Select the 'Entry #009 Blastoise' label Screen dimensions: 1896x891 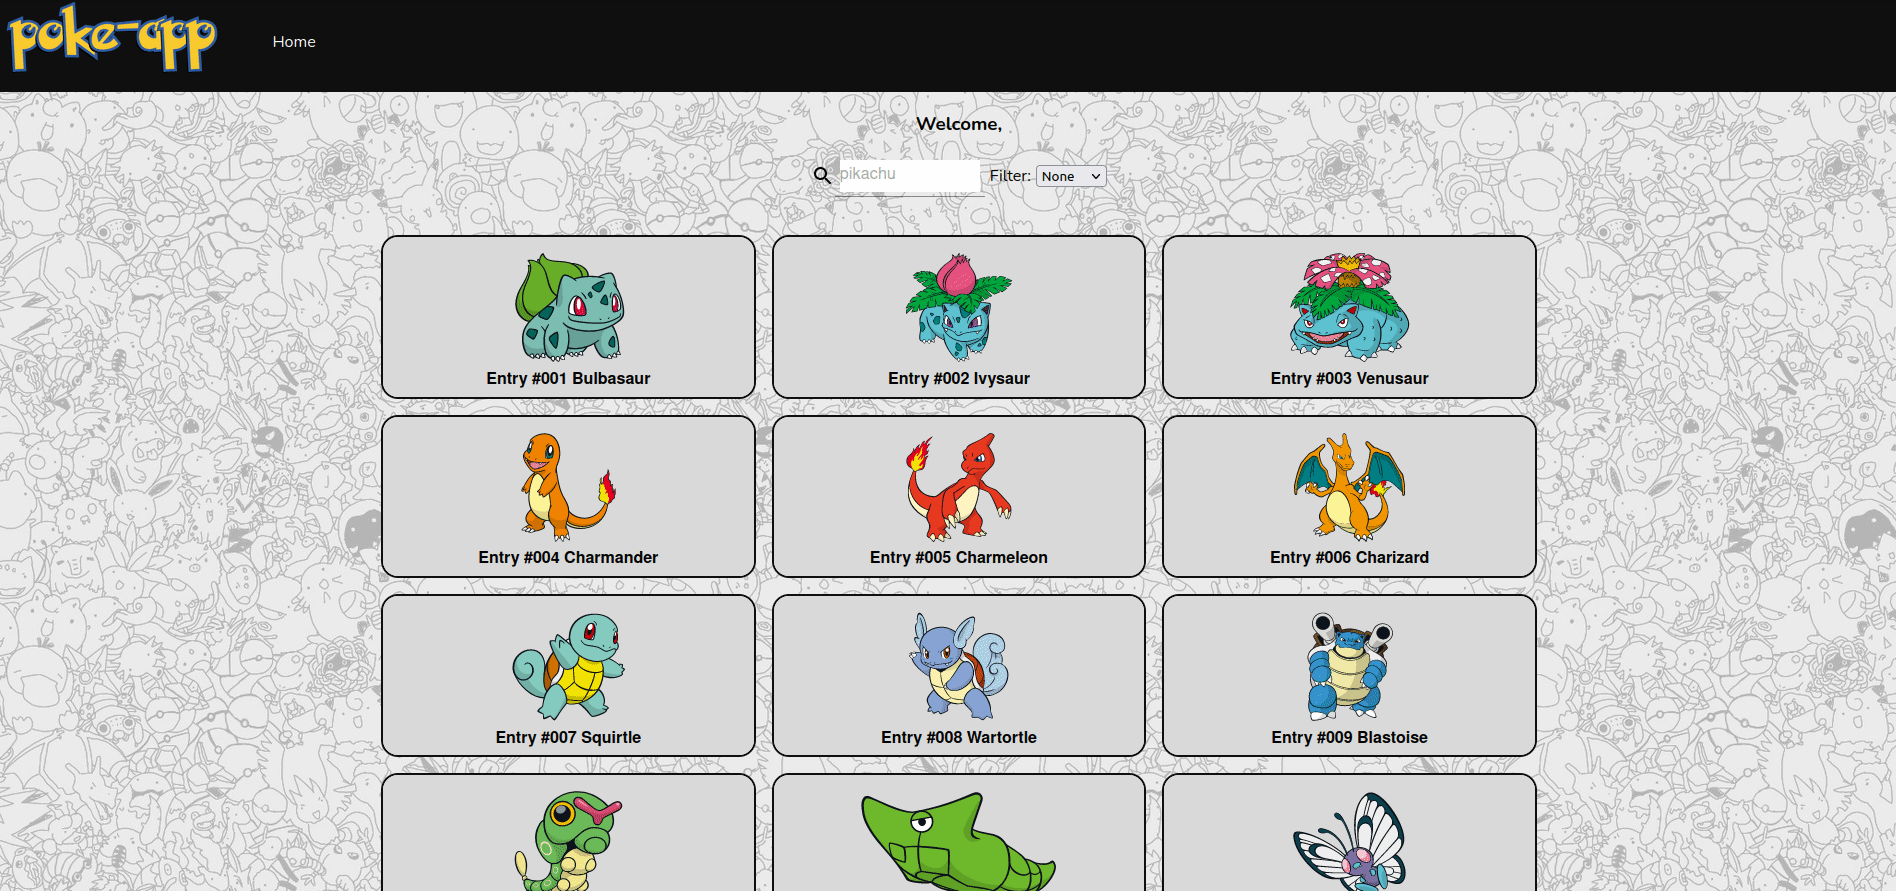point(1350,737)
